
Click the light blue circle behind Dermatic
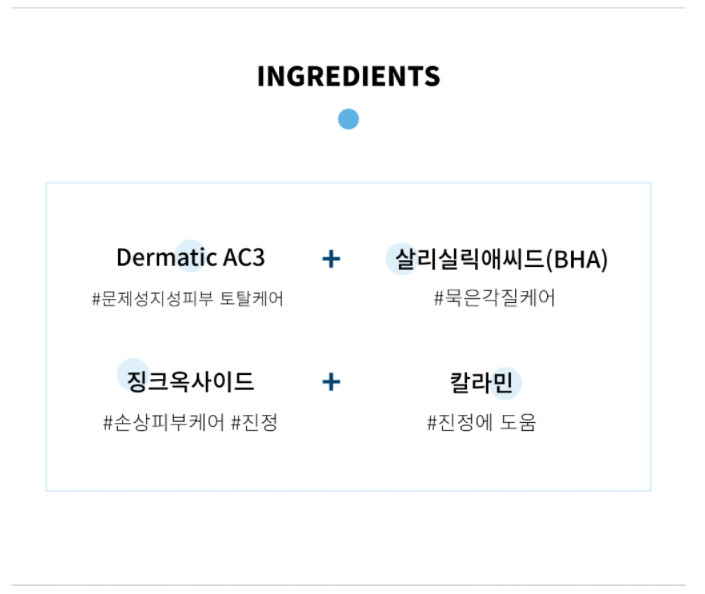point(190,256)
